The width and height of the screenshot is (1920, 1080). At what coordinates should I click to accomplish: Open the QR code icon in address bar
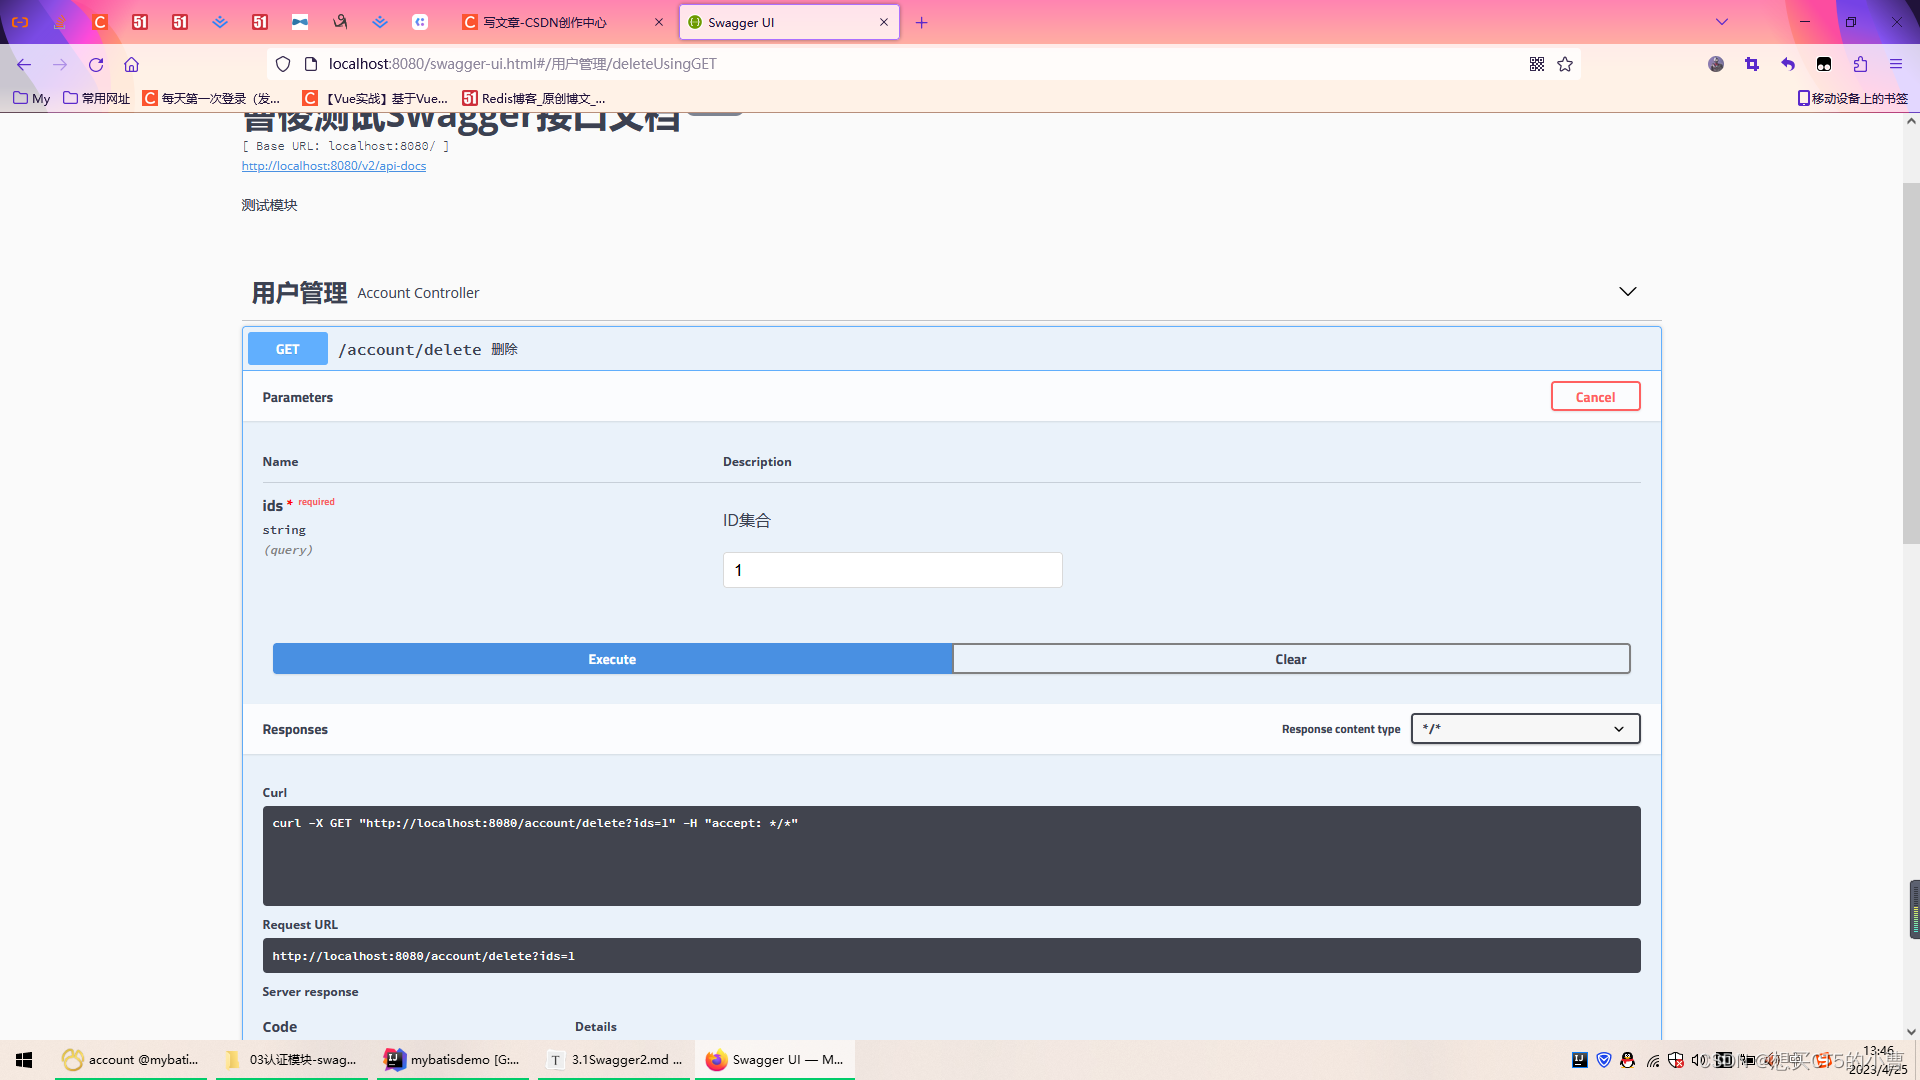pos(1537,64)
